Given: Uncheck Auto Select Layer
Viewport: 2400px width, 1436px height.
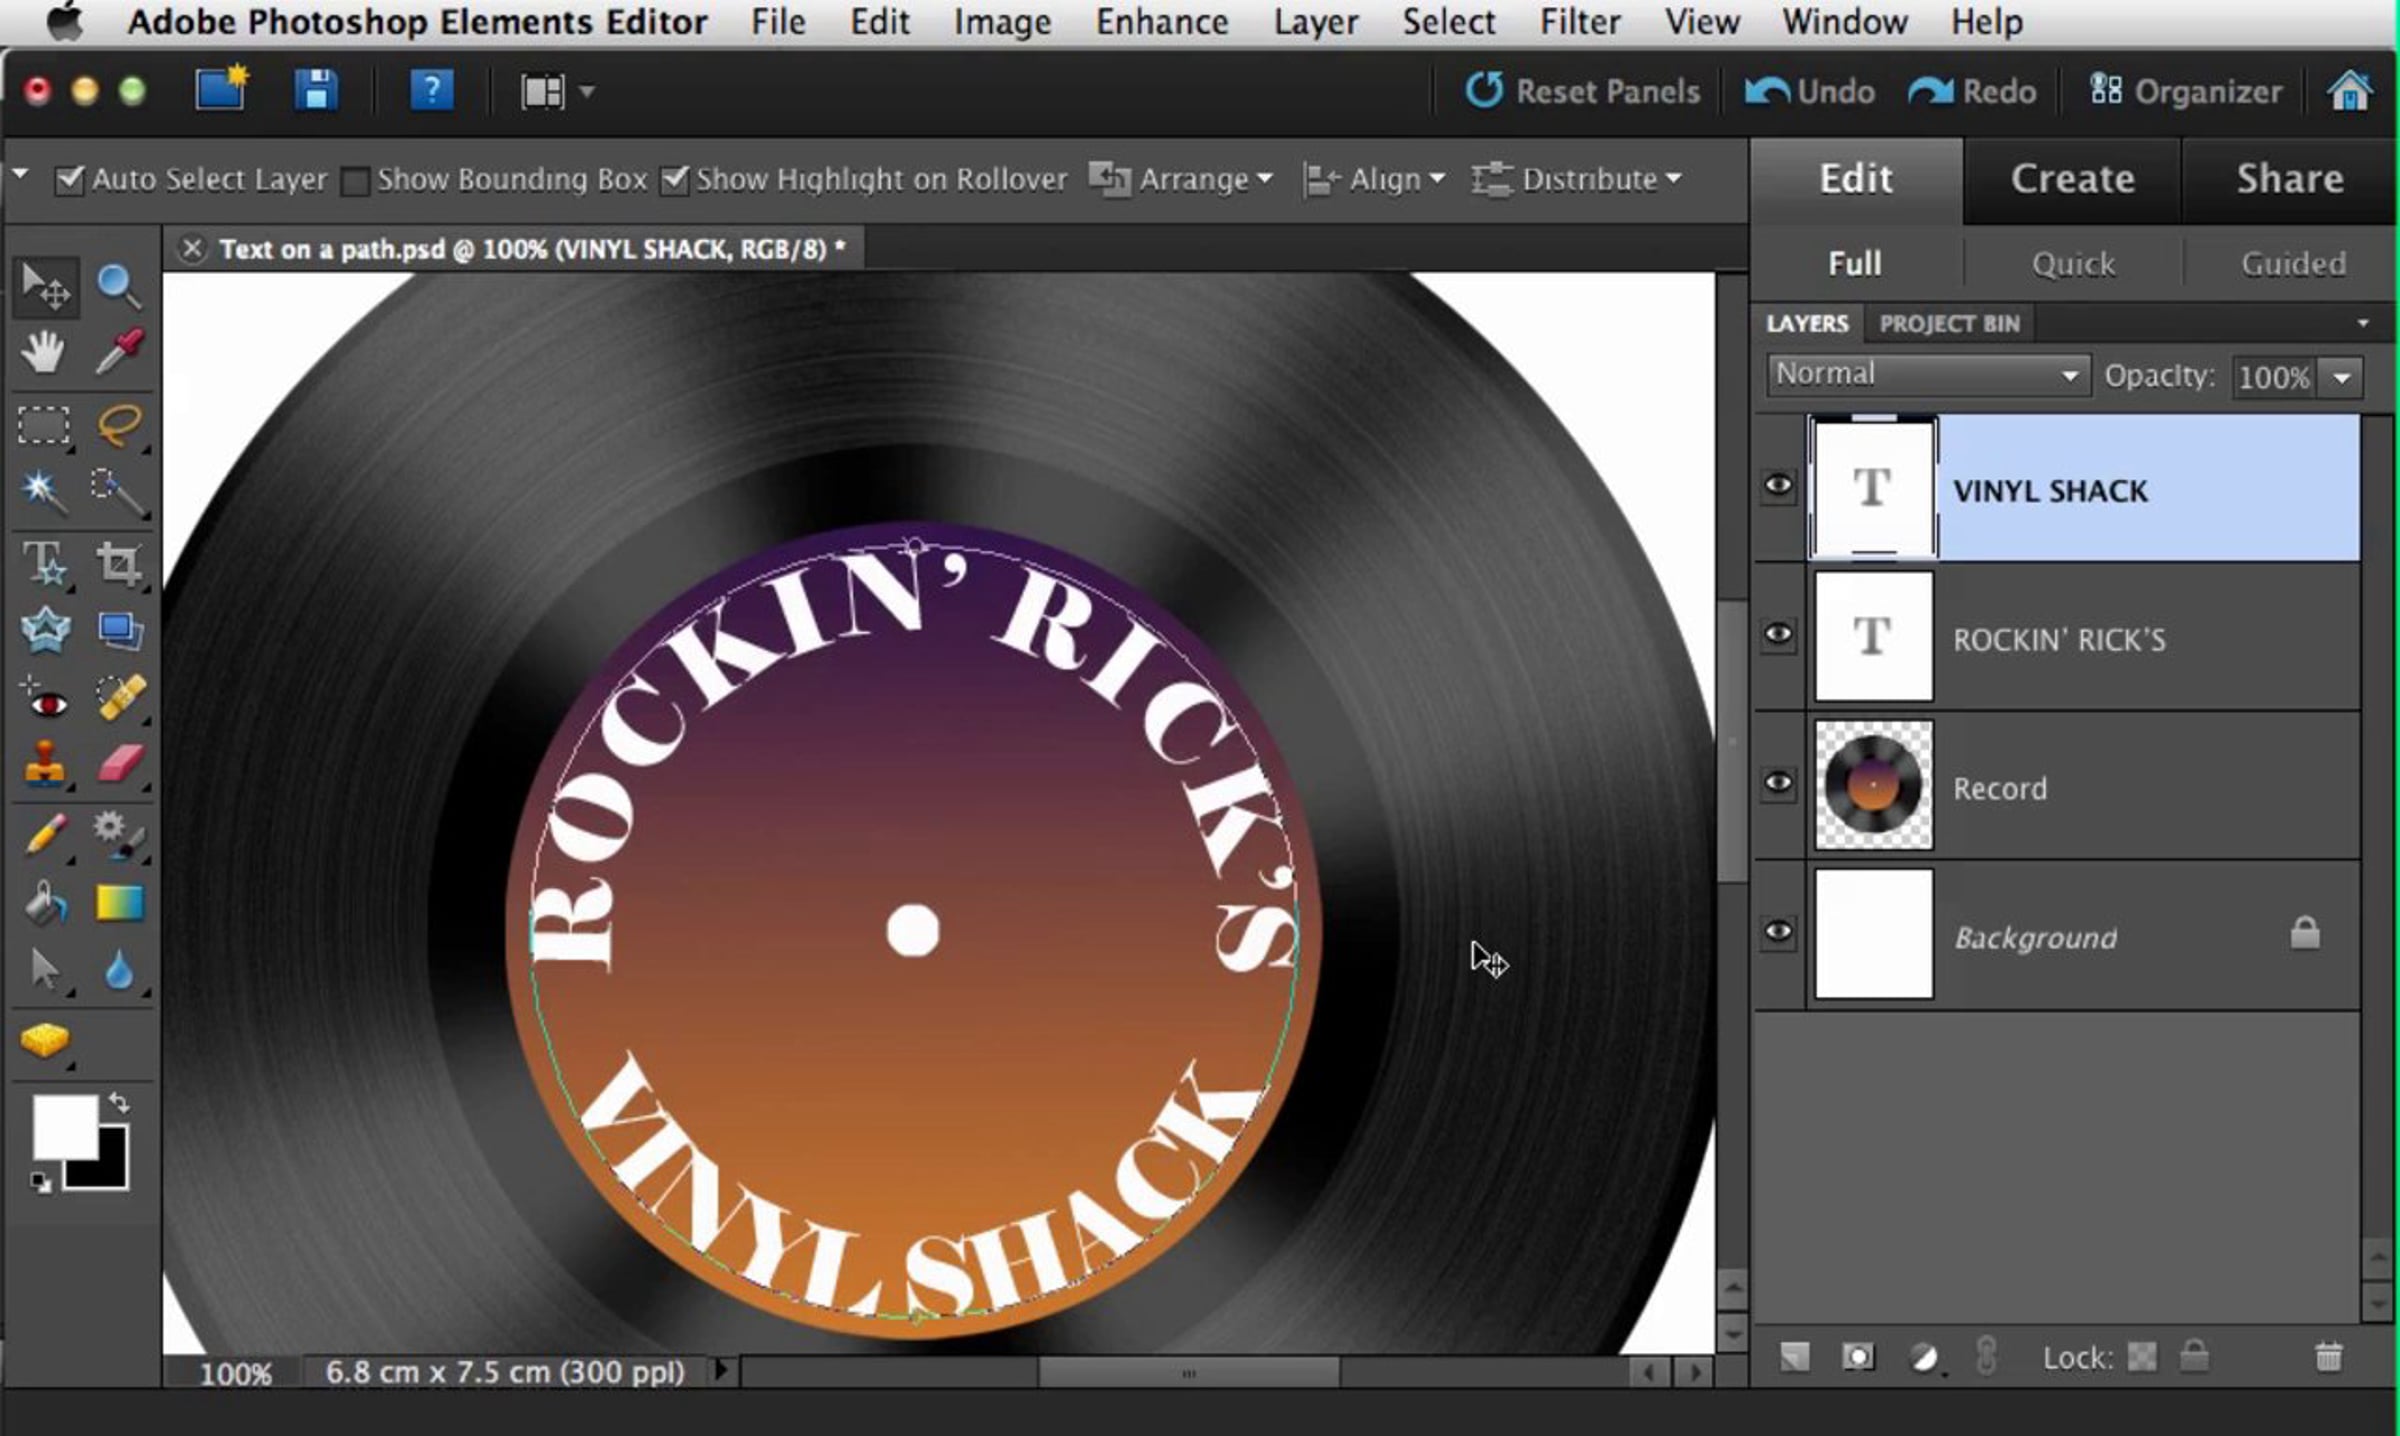Looking at the screenshot, I should coord(69,180).
